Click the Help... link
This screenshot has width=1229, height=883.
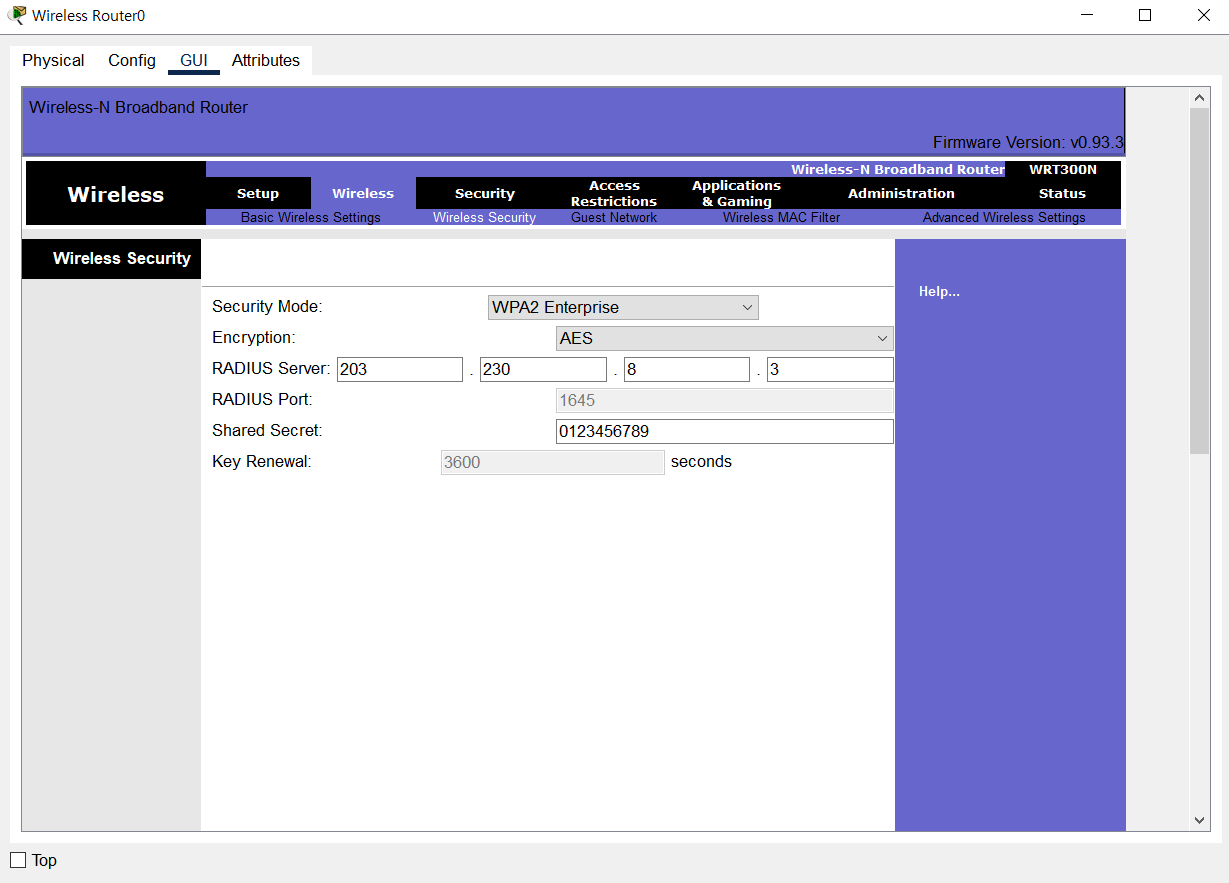click(x=939, y=292)
